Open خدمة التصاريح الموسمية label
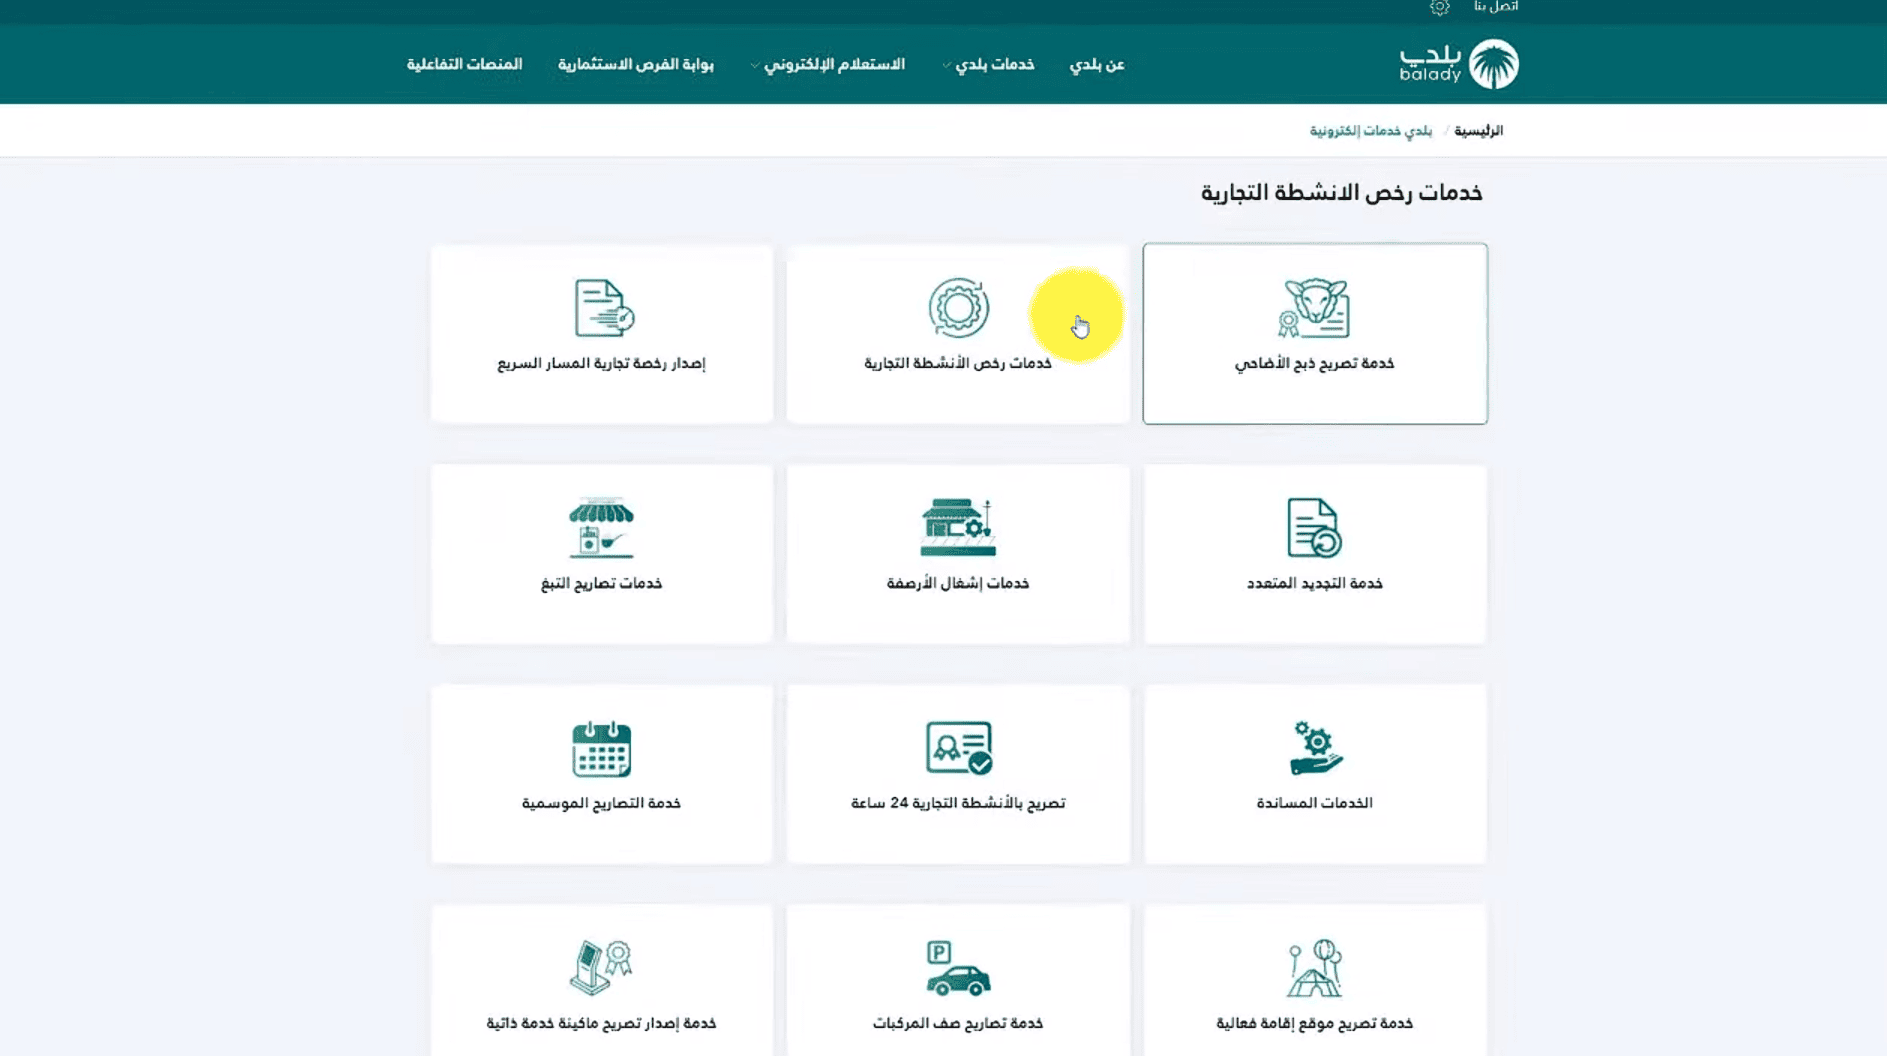 (x=601, y=803)
